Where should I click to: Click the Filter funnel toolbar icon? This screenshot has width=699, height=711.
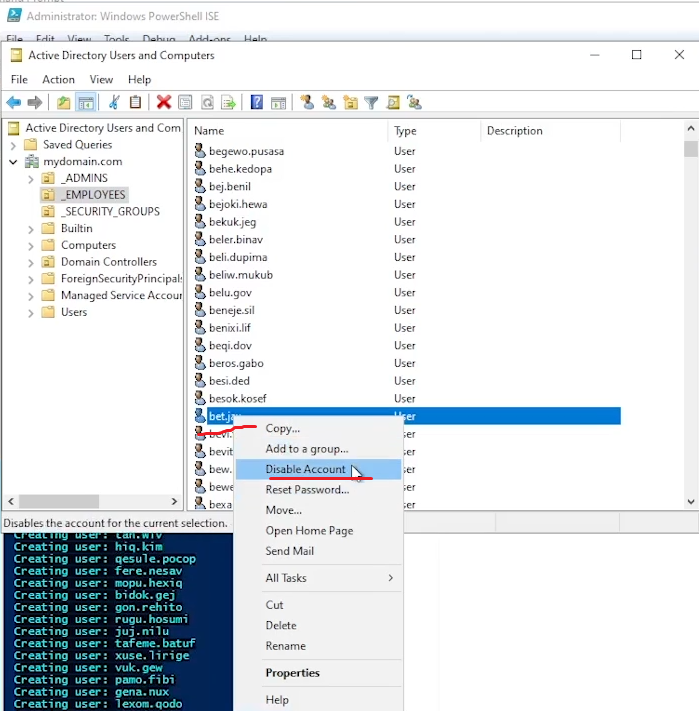pos(371,102)
